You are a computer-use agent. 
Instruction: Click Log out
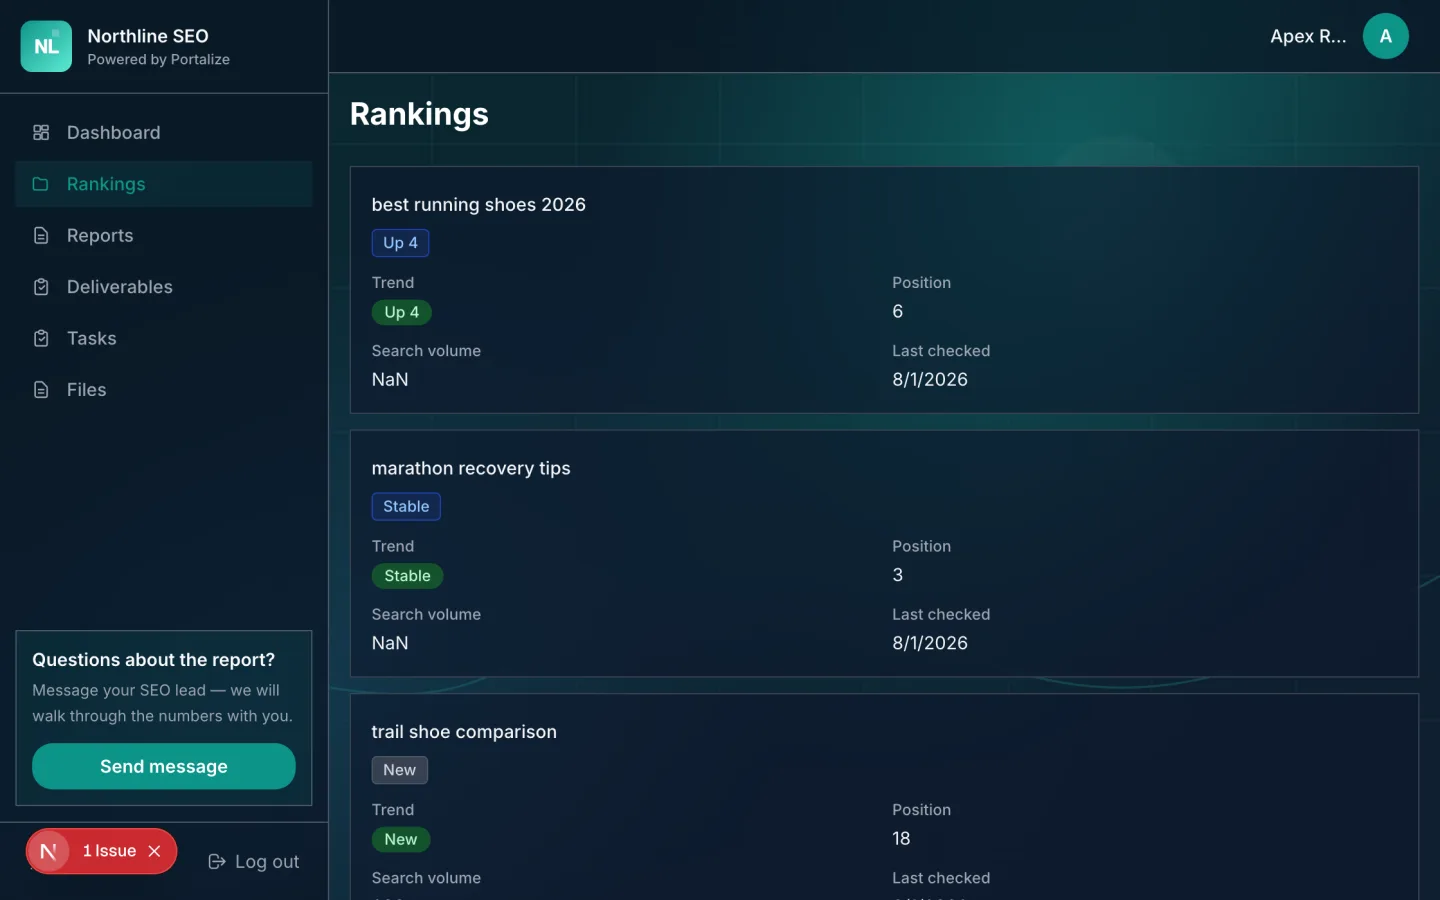coord(253,861)
